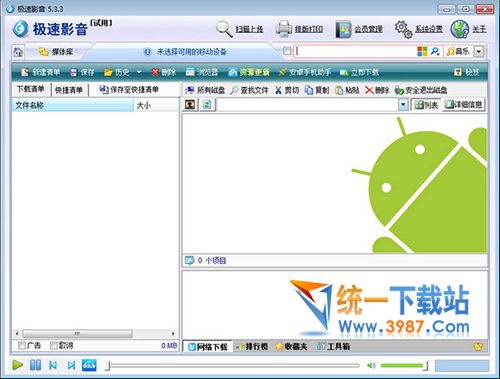Screen dimensions: 500x379
Task: Click the refresh icon beside path box
Action: 207,105
